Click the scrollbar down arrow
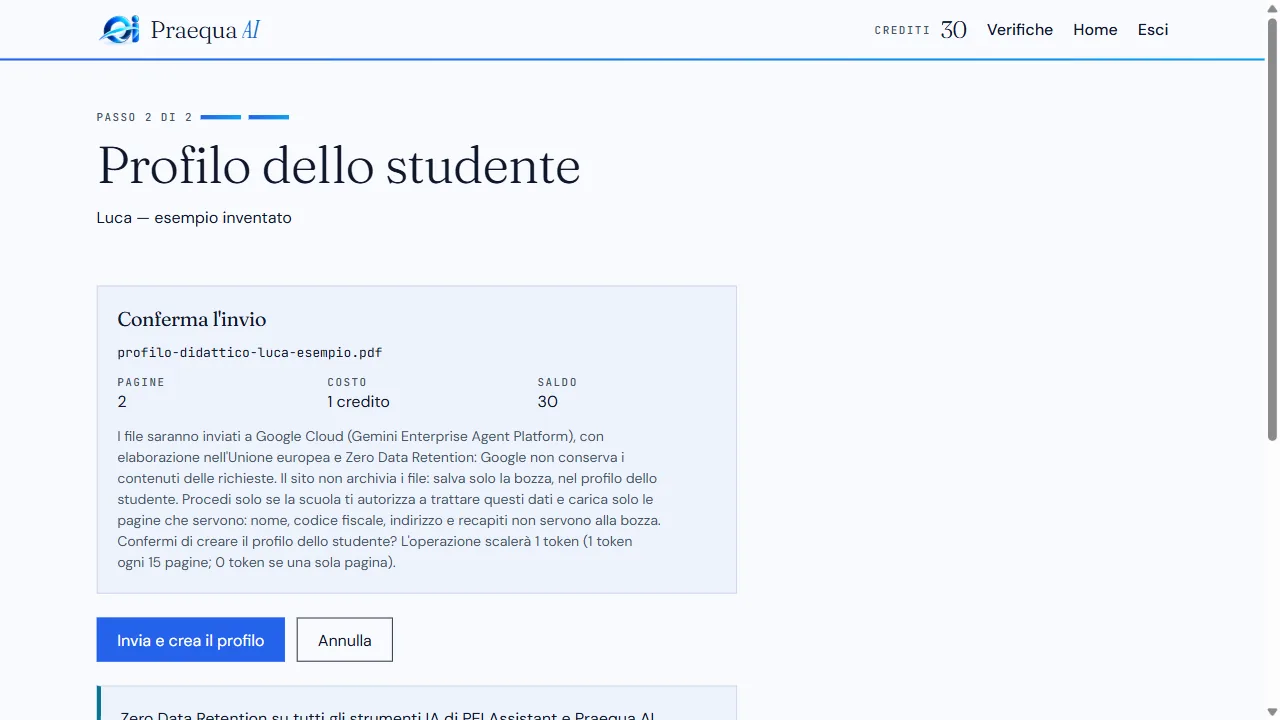Screen dimensions: 1280x720 pyautogui.click(x=1272, y=712)
